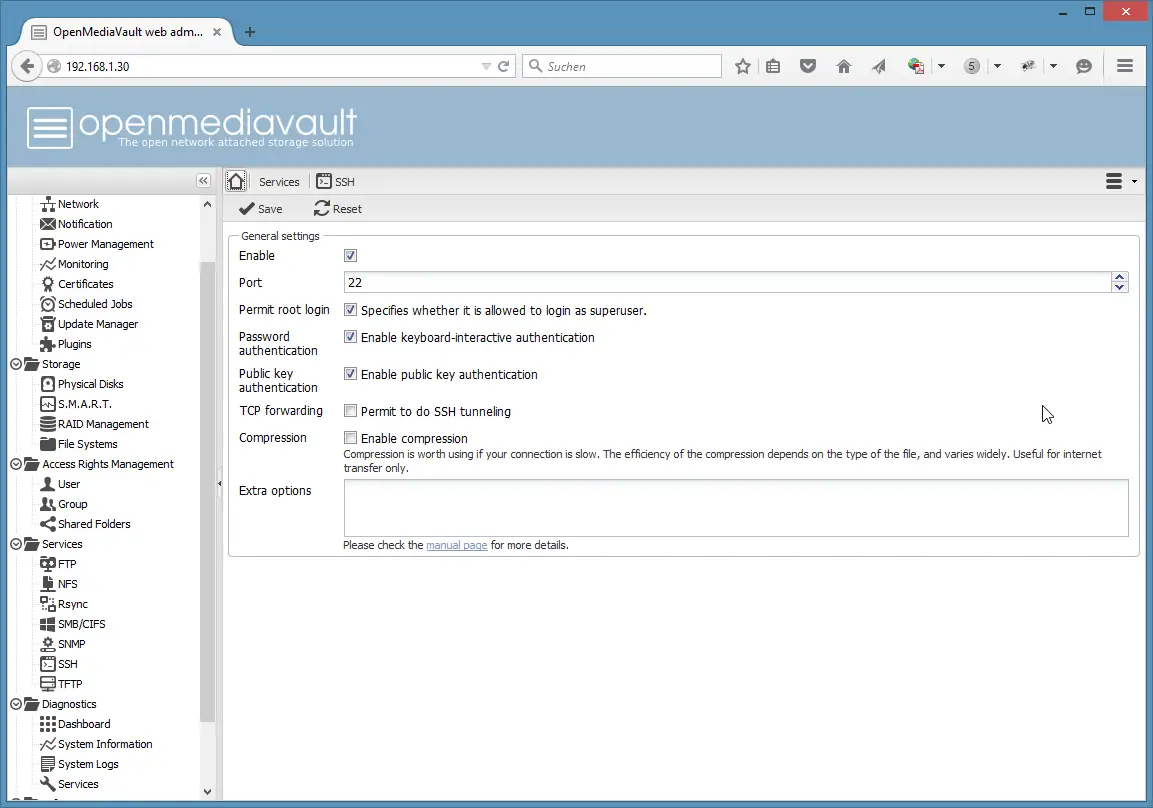Open a new browser tab
The width and height of the screenshot is (1153, 808).
pyautogui.click(x=250, y=32)
